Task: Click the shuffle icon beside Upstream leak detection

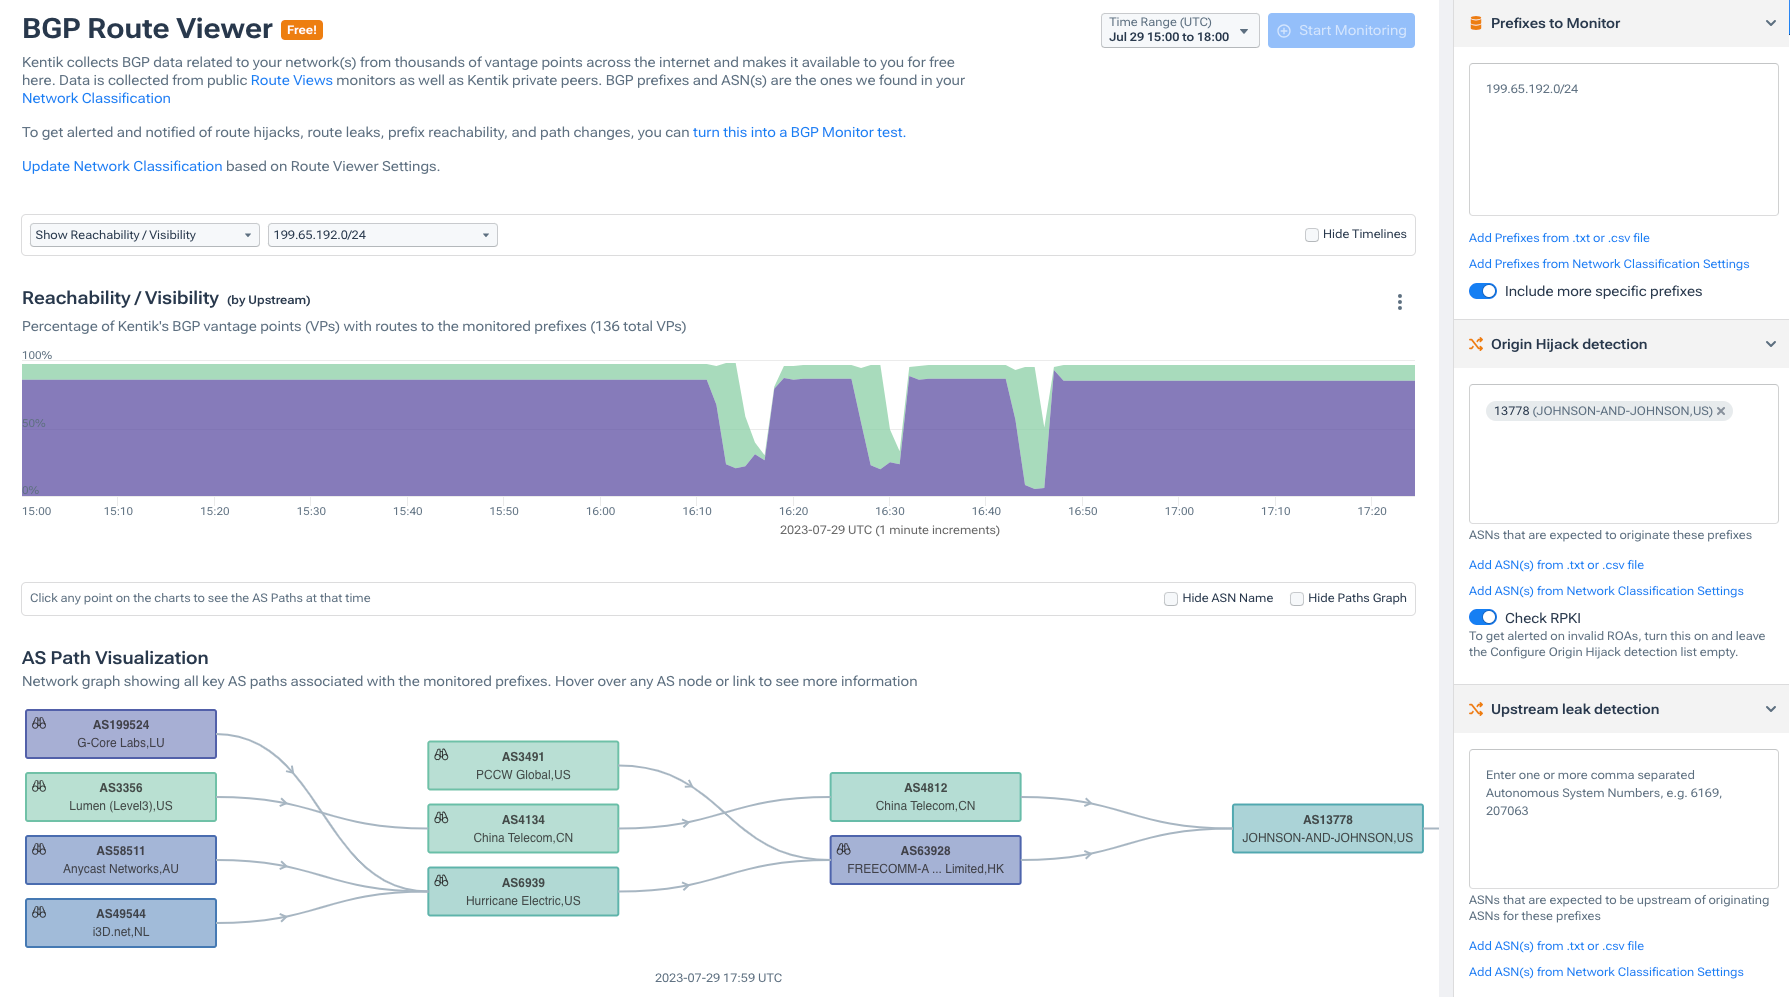Action: [x=1476, y=708]
